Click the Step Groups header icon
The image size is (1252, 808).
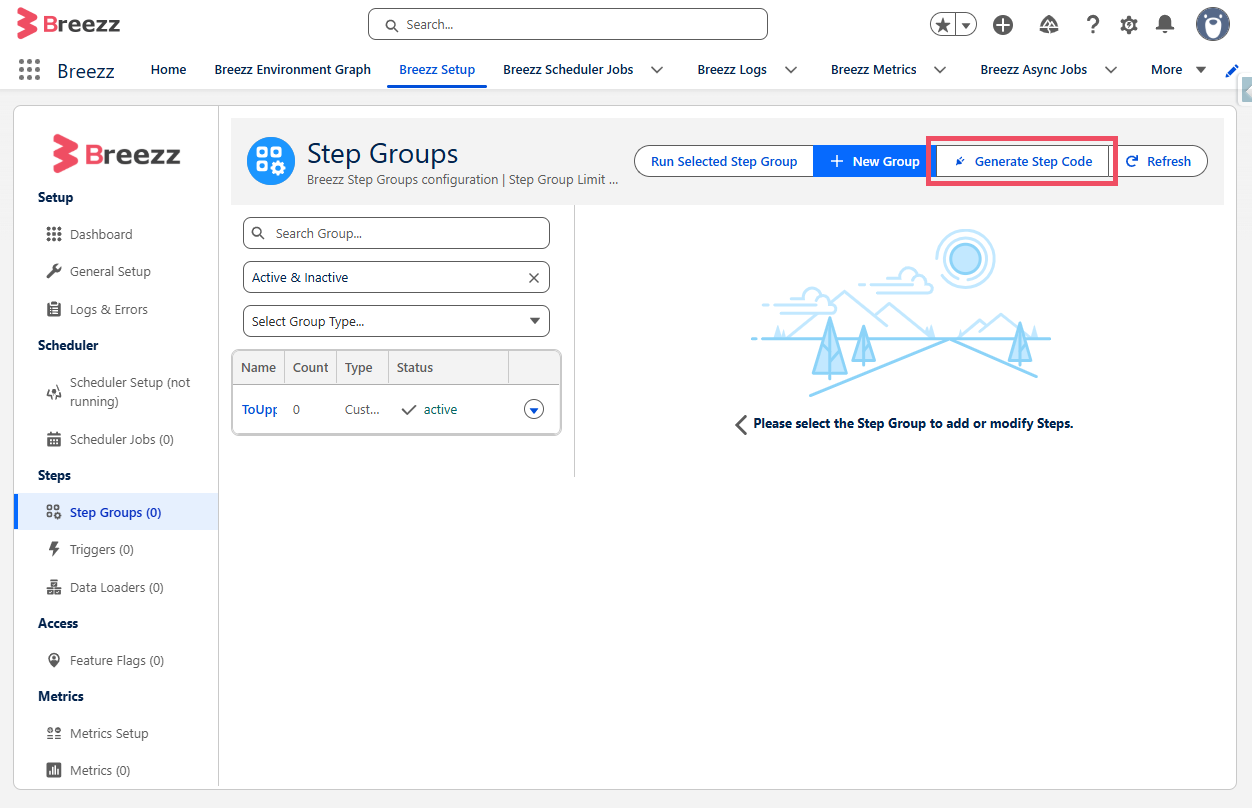tap(271, 161)
